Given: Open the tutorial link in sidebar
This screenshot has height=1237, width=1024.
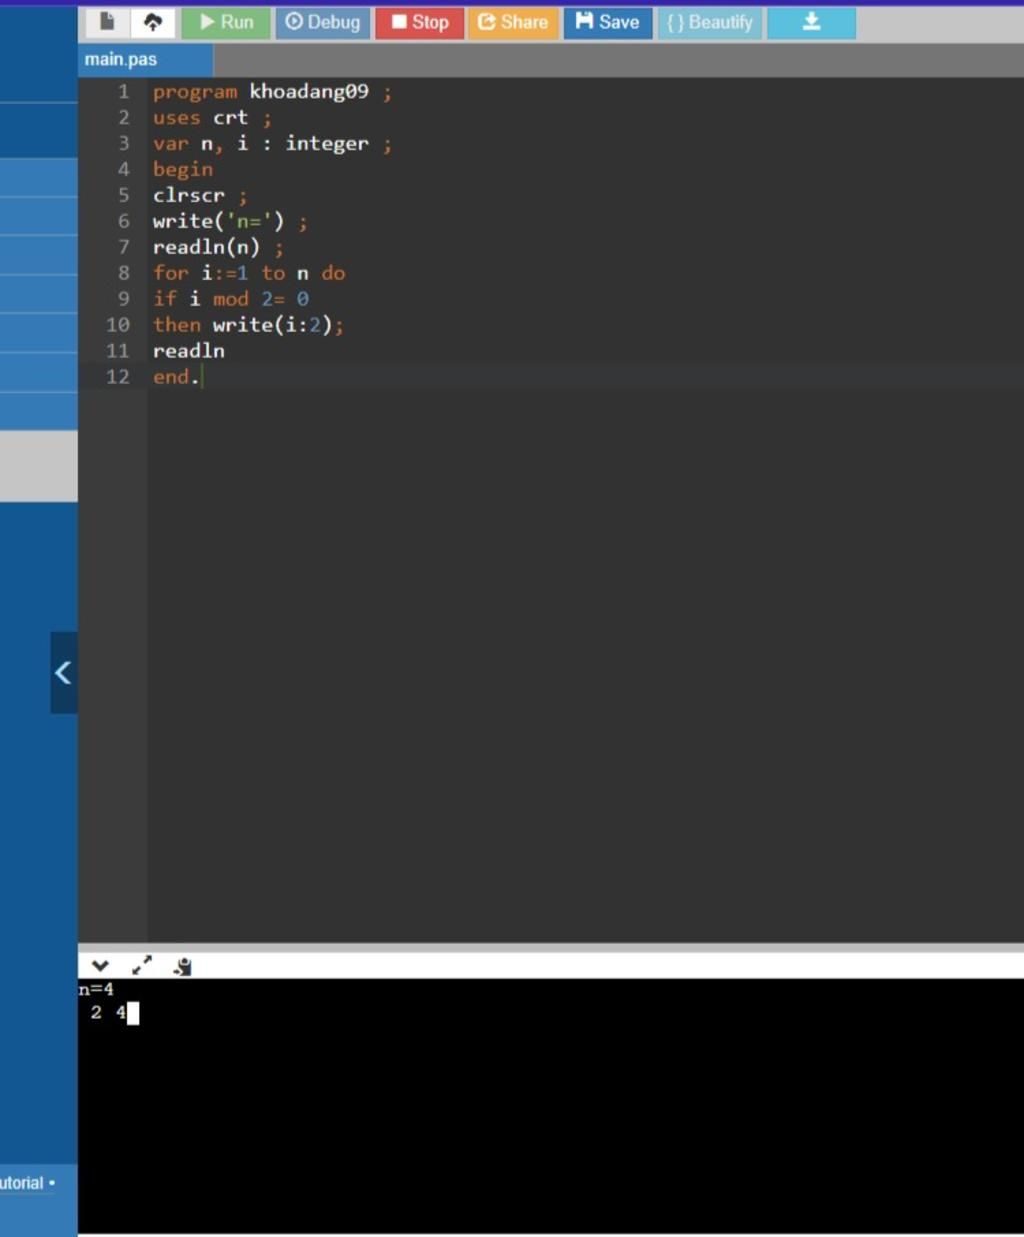Looking at the screenshot, I should pyautogui.click(x=27, y=1183).
